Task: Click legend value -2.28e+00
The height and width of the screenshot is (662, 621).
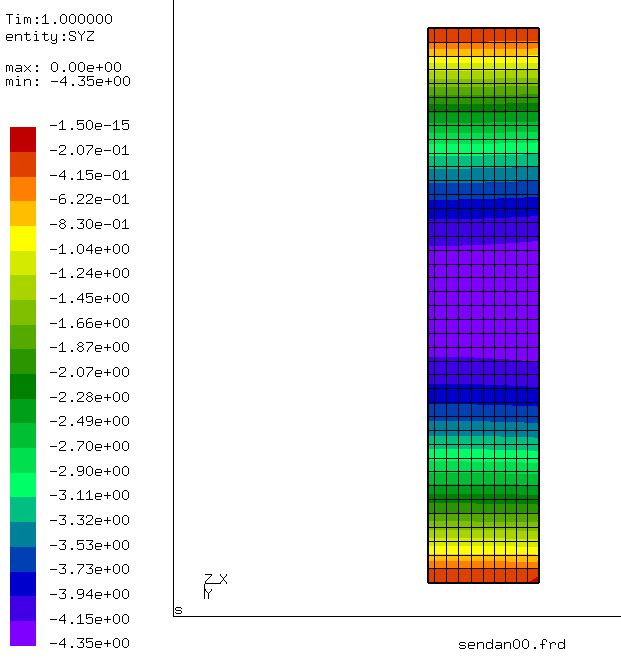Action: coord(89,397)
